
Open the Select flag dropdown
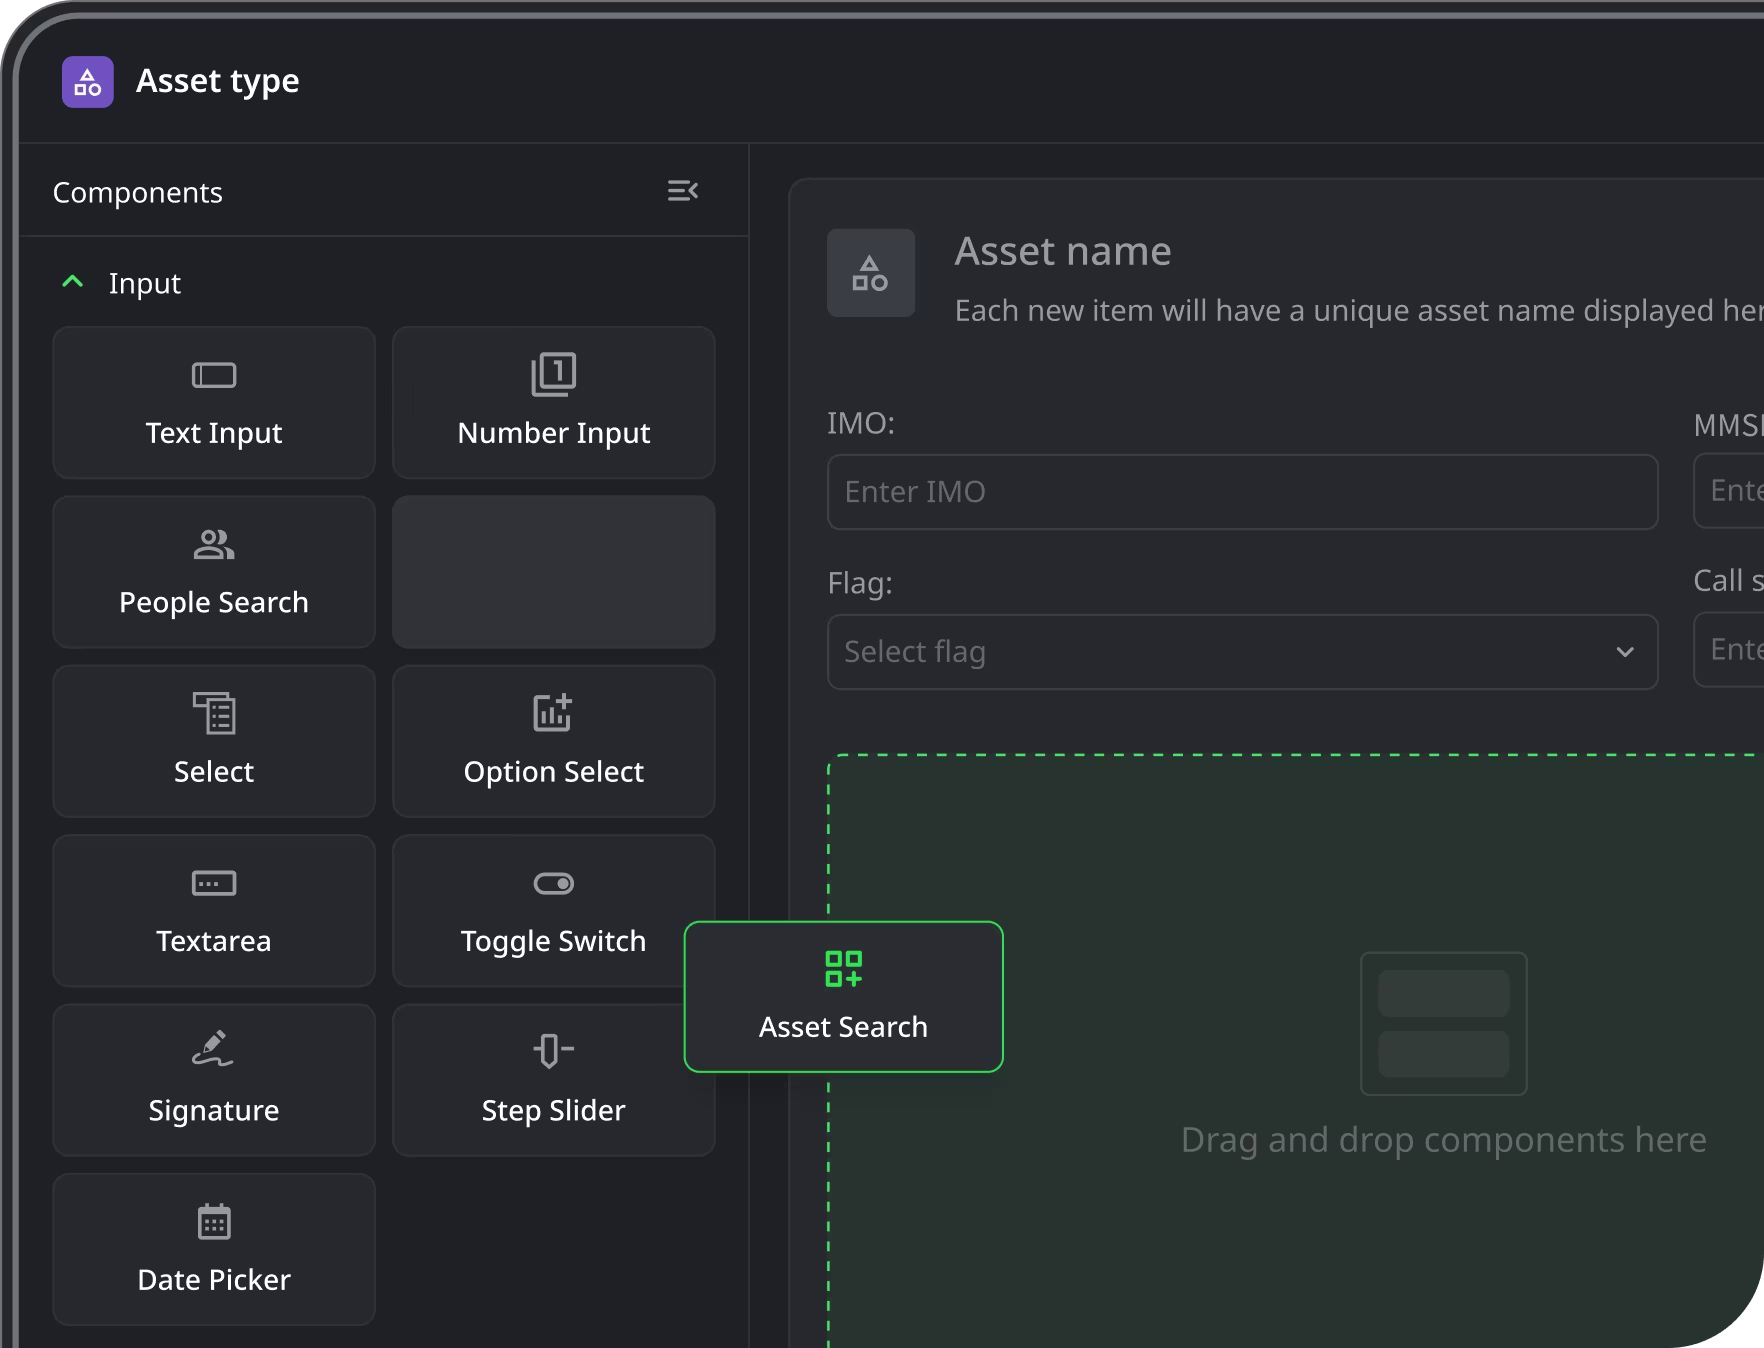[1243, 652]
